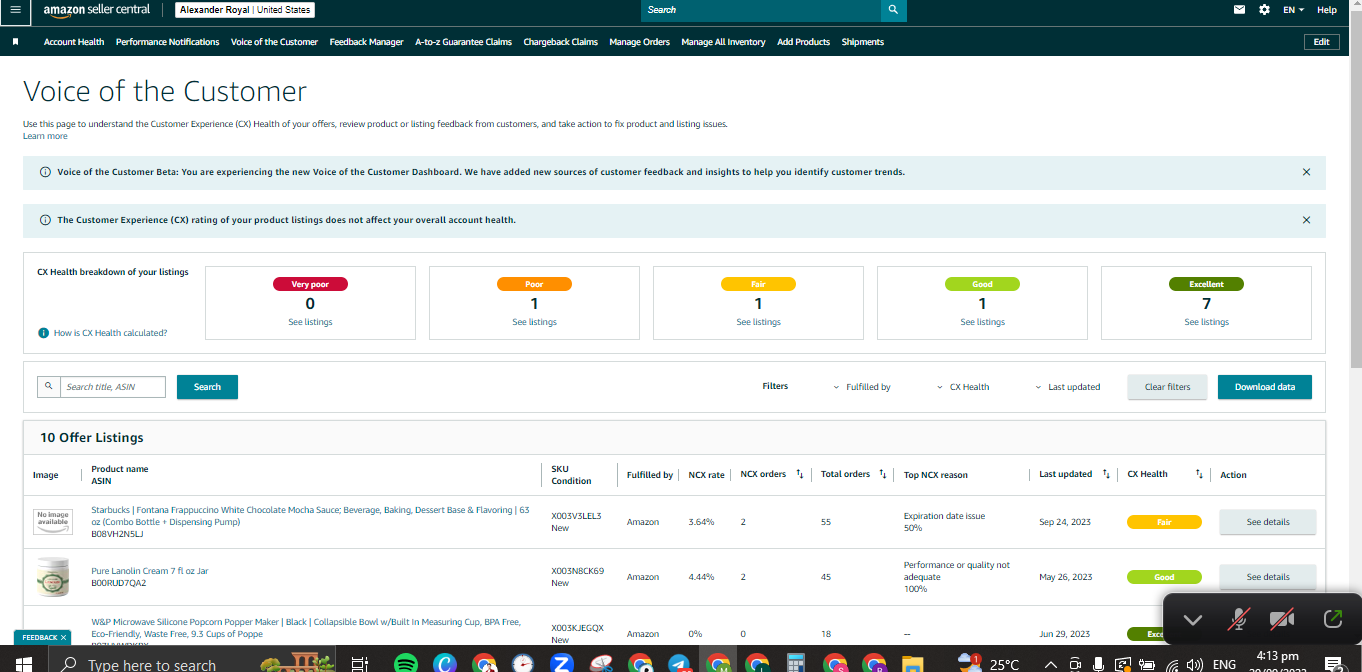Expand the Last updated filter dropdown
The image size is (1362, 672).
point(1067,387)
